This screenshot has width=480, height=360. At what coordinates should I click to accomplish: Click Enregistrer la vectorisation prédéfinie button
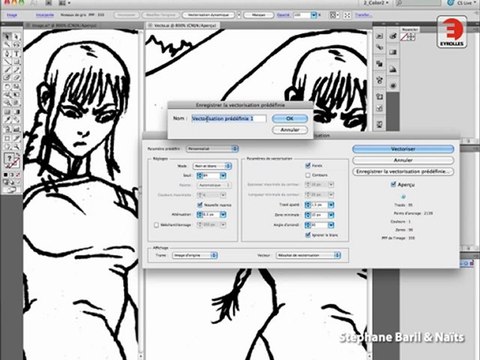click(403, 172)
